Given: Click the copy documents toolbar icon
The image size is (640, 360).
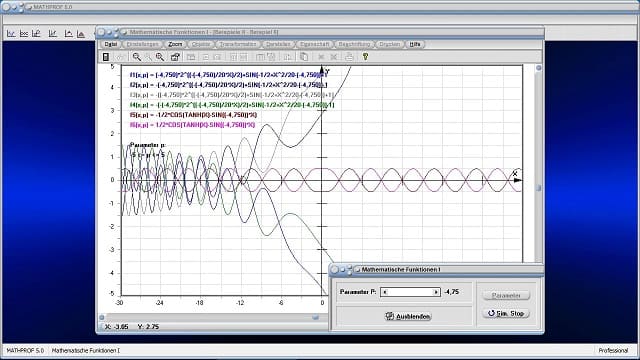Looking at the screenshot, I should coord(304,57).
